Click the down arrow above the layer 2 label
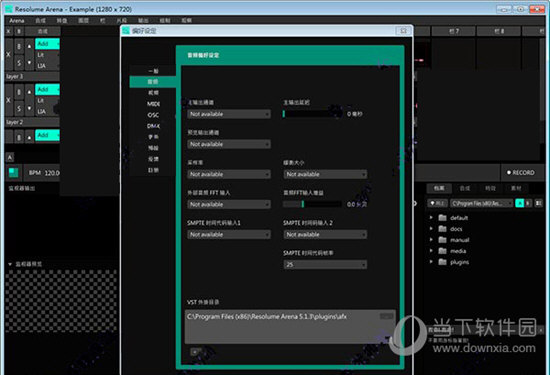 click(29, 108)
